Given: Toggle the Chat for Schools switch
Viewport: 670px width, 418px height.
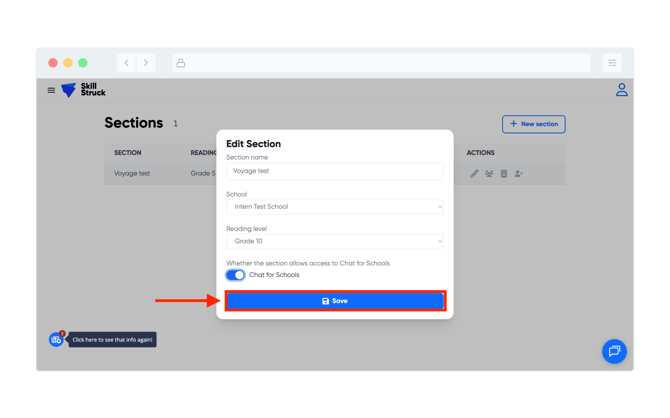Looking at the screenshot, I should pyautogui.click(x=235, y=275).
